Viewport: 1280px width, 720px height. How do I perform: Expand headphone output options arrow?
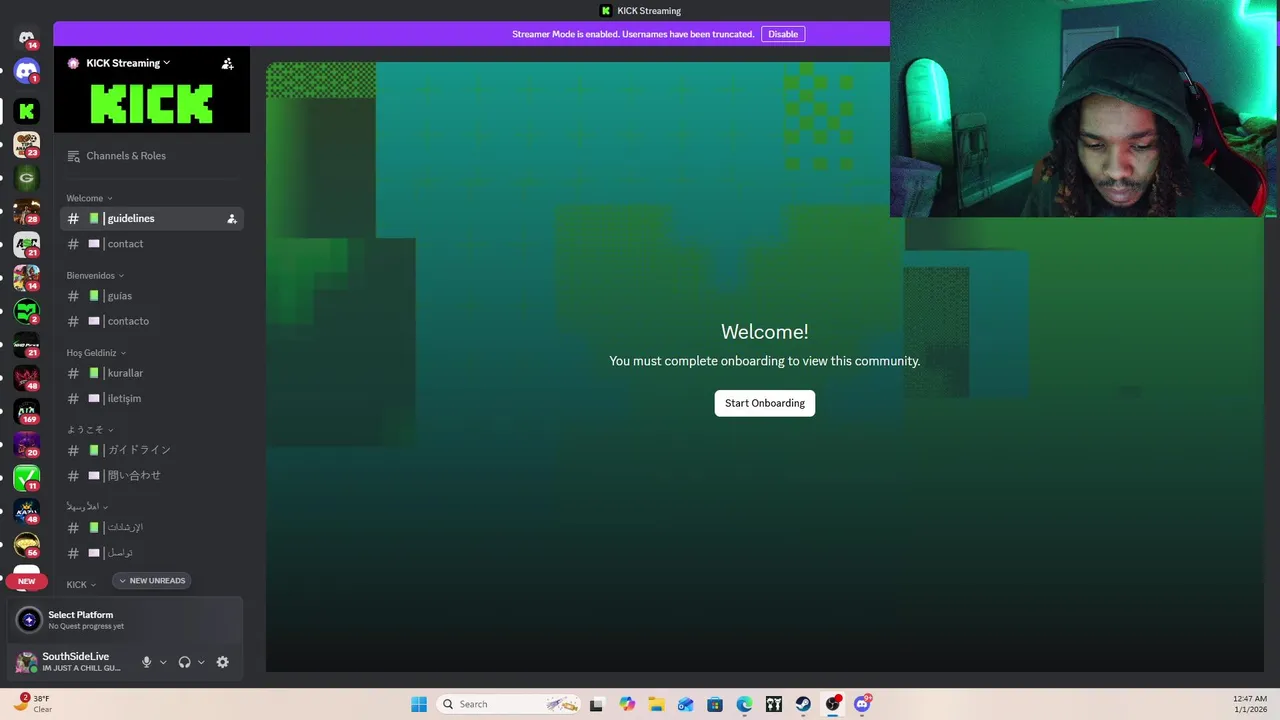point(201,662)
